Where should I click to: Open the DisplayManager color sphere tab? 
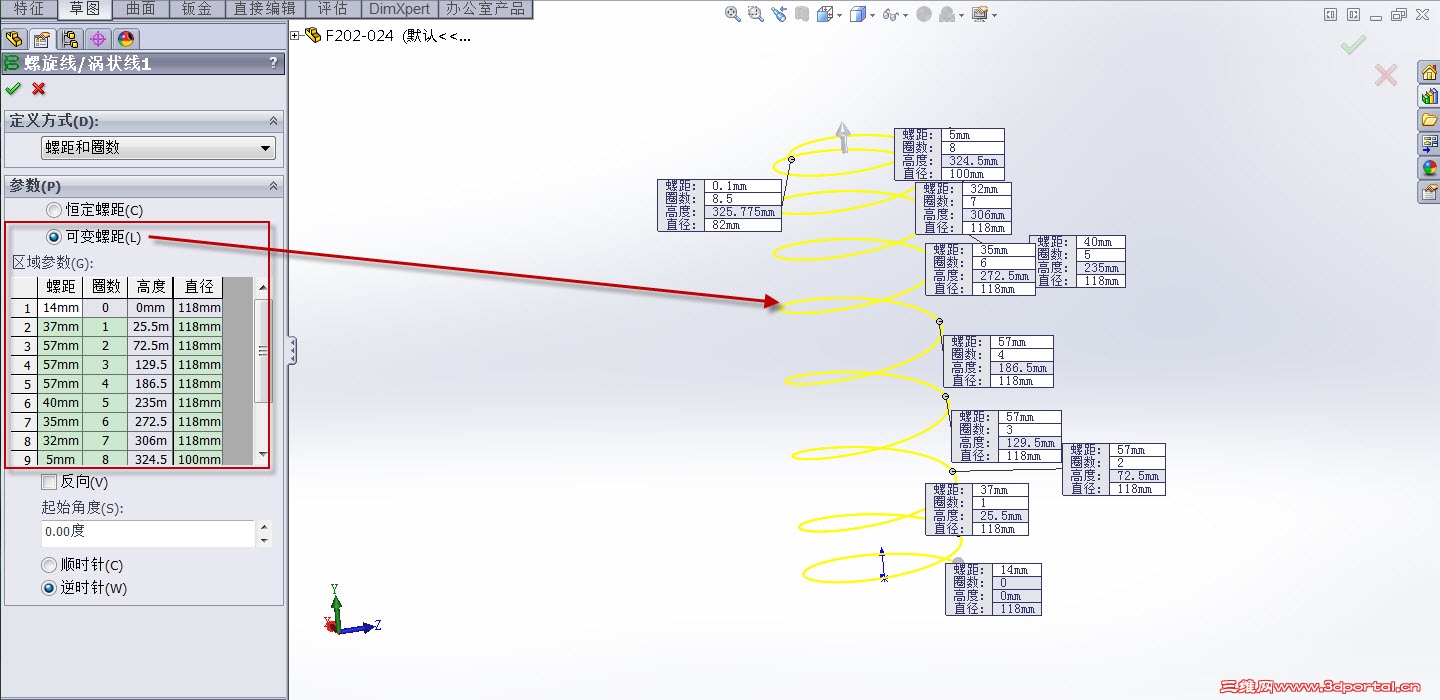click(126, 39)
